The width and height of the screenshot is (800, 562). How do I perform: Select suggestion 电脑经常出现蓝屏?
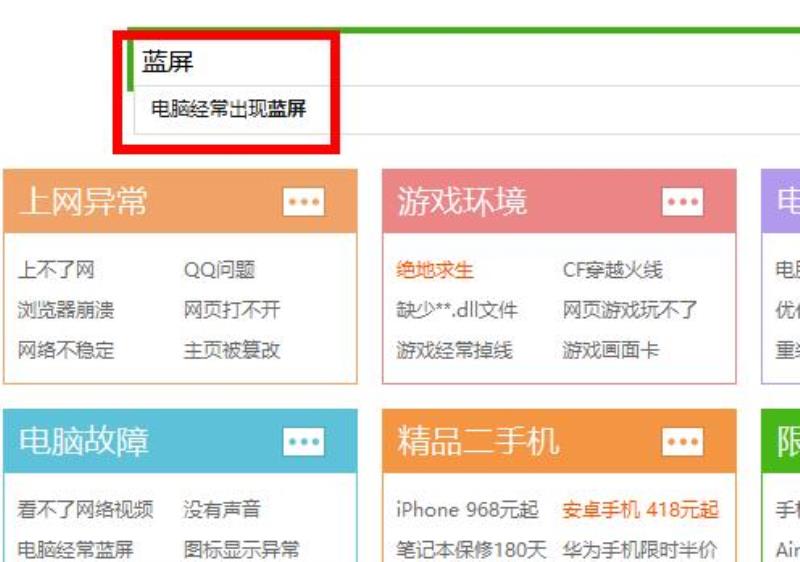coord(229,109)
